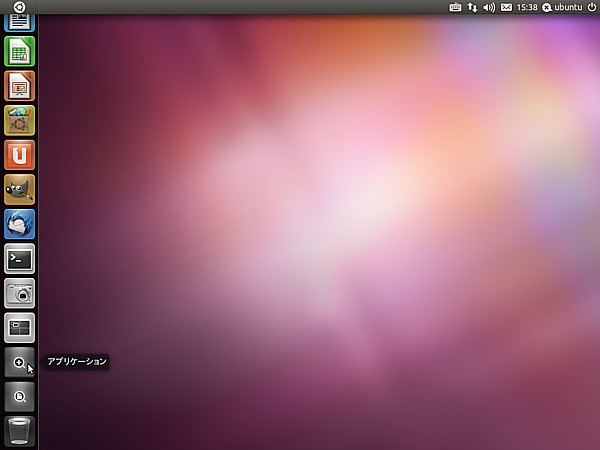The width and height of the screenshot is (600, 450).
Task: Open the keyboard input method indicator
Action: (x=455, y=7)
